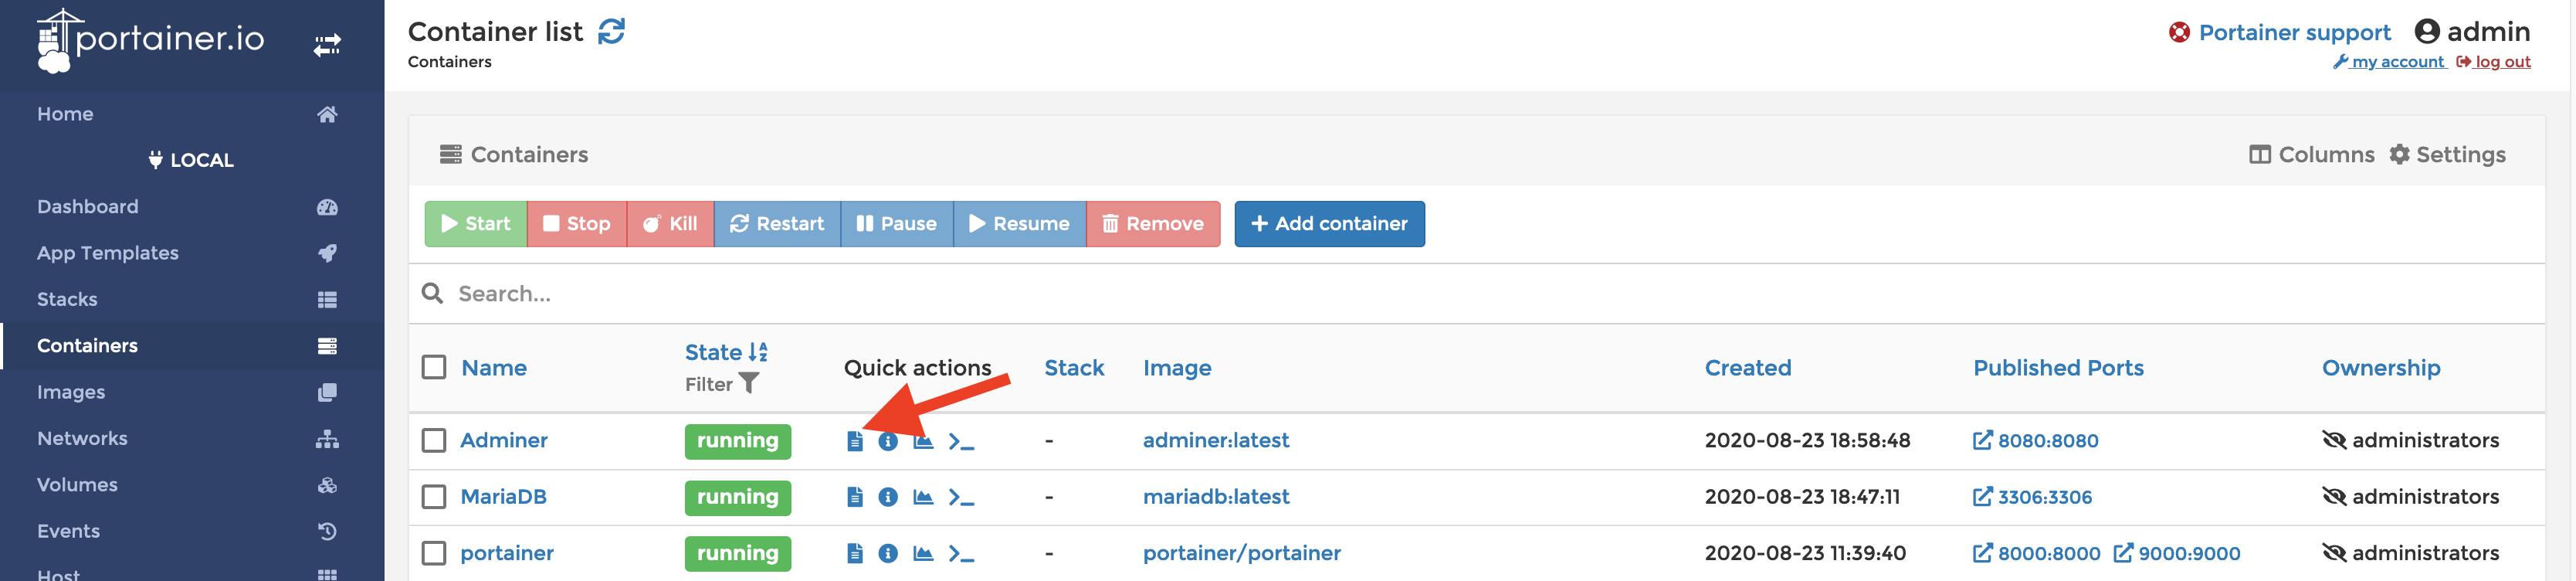Click the Networks sitemap icon

point(327,439)
